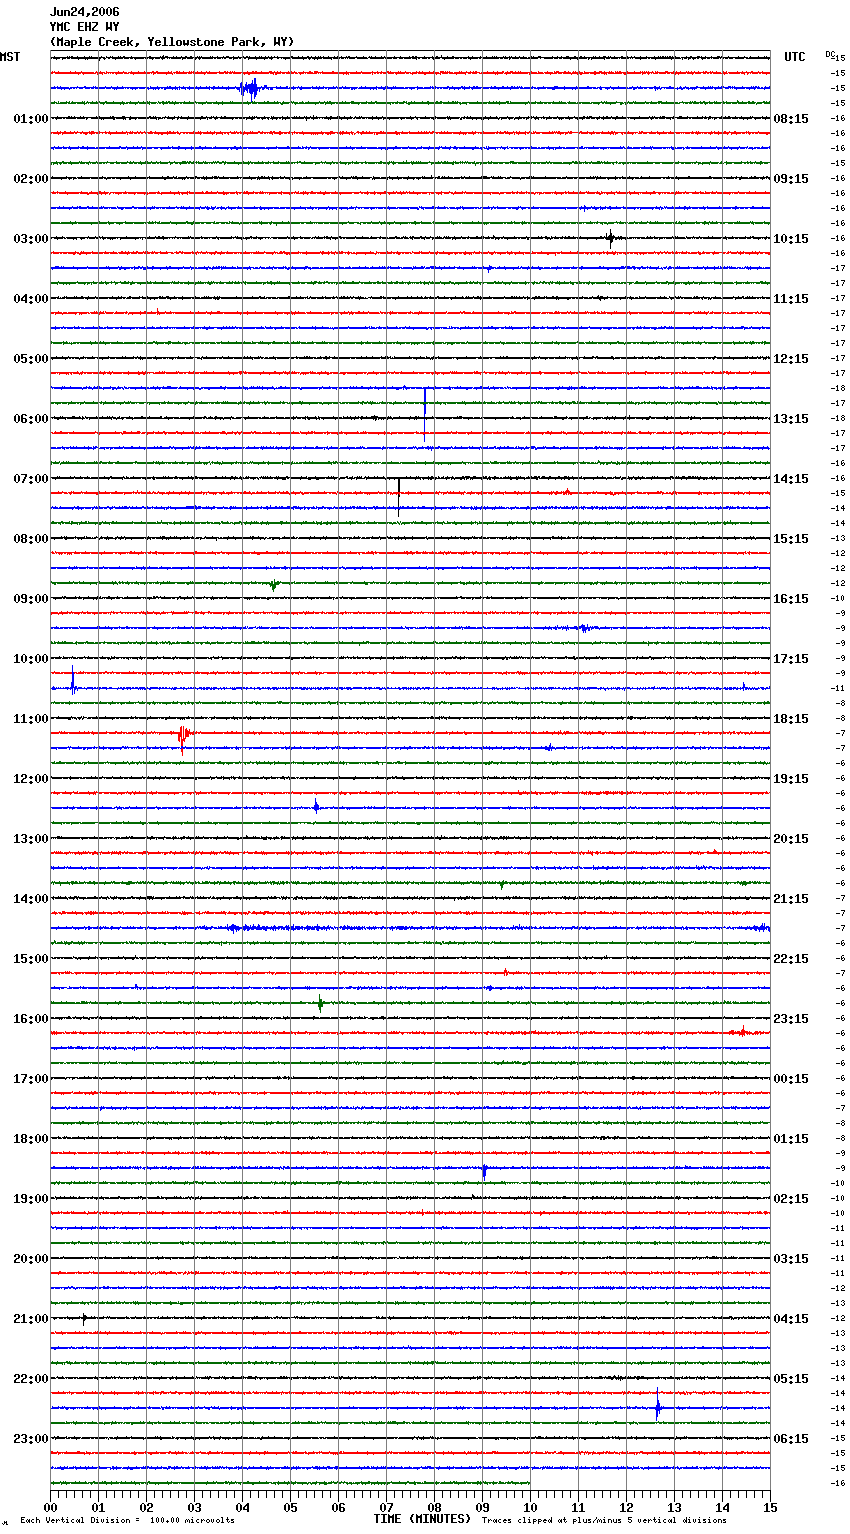Click the 06:15 UTC time label
850x1534 pixels.
tap(791, 1439)
